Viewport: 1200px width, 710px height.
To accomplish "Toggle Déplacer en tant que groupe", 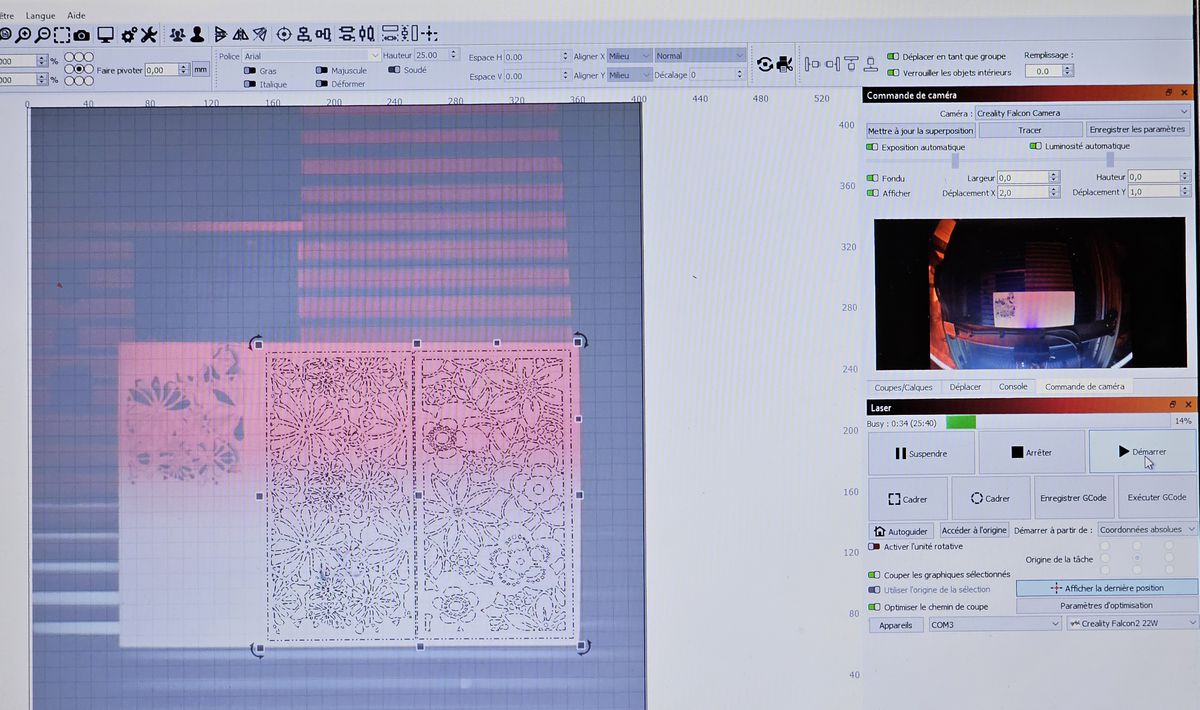I will (x=893, y=57).
